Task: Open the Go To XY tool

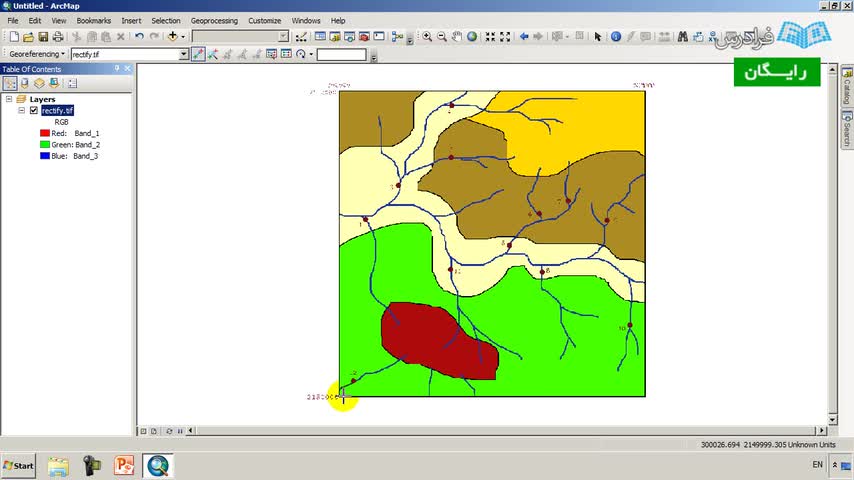Action: [x=713, y=37]
